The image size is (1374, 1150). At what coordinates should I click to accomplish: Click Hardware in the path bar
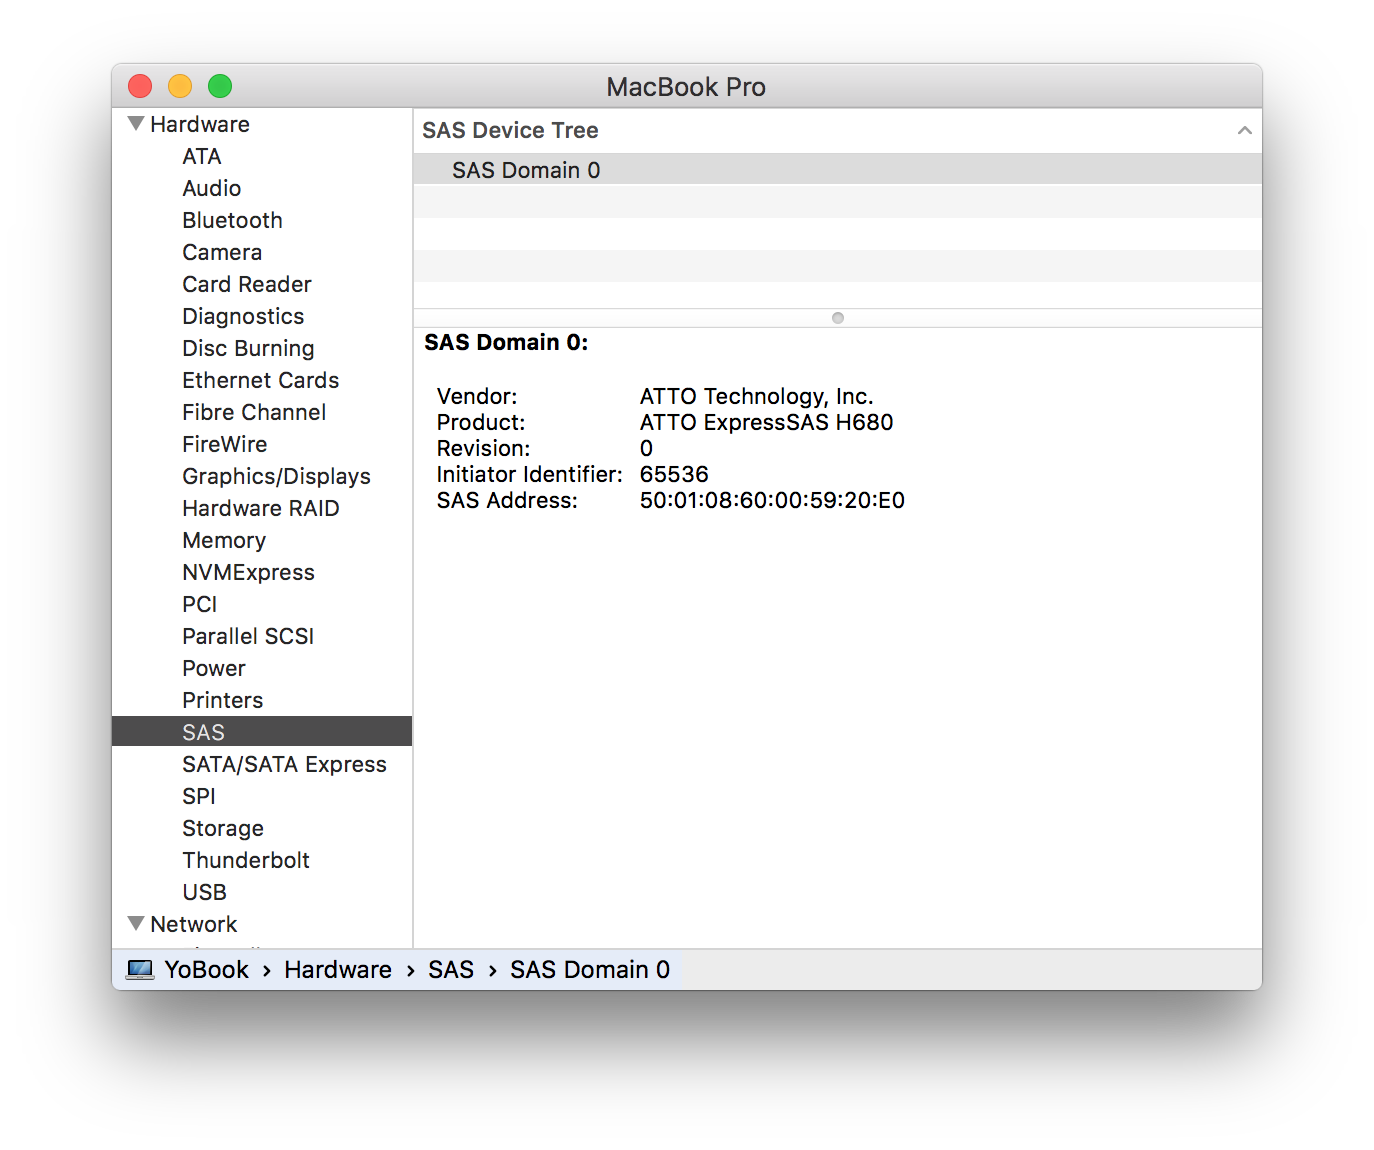pyautogui.click(x=338, y=970)
